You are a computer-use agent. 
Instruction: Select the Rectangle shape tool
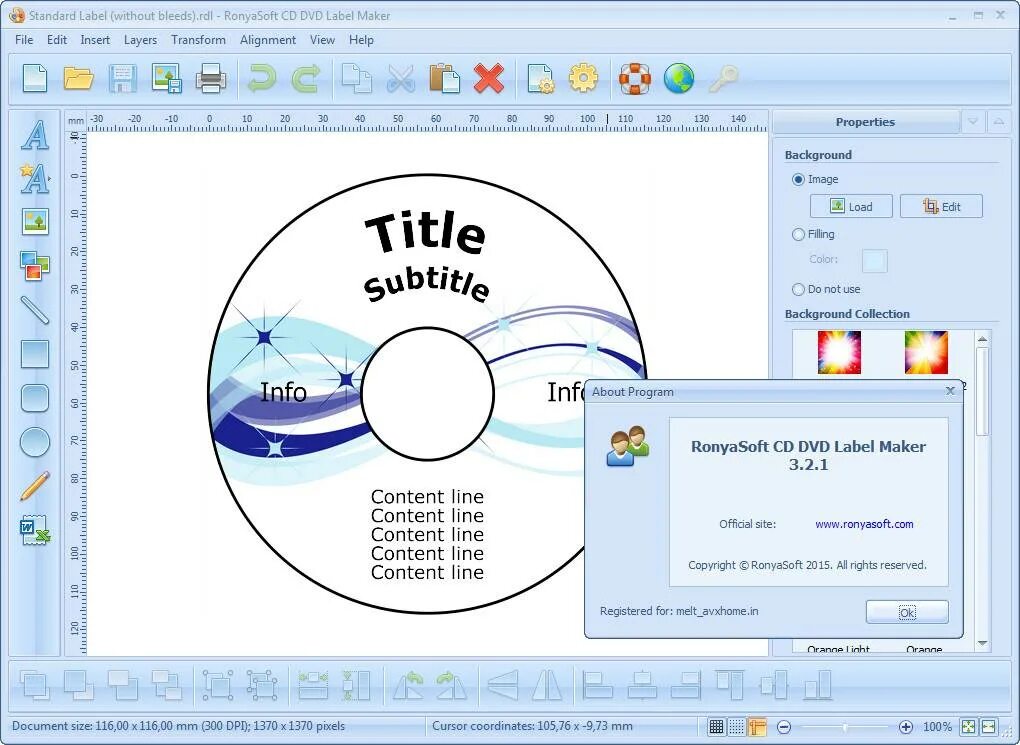(35, 355)
